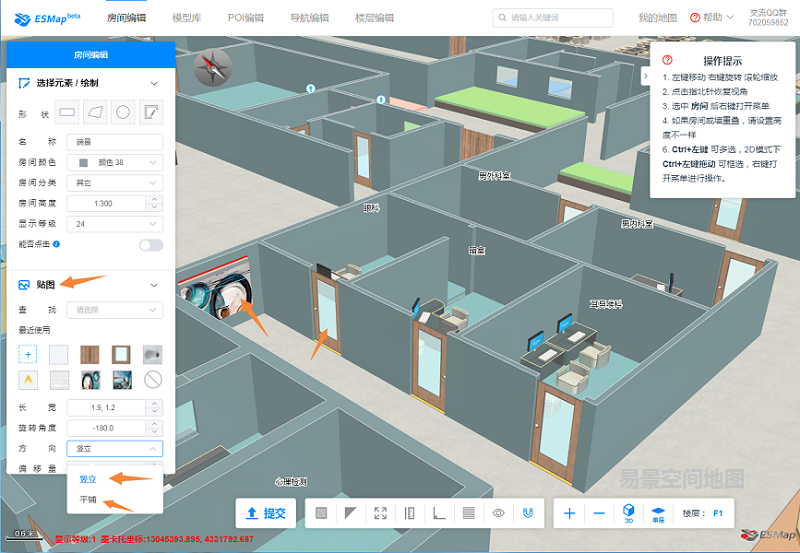
Task: Increase 旋转角度 with up arrow
Action: click(x=154, y=424)
